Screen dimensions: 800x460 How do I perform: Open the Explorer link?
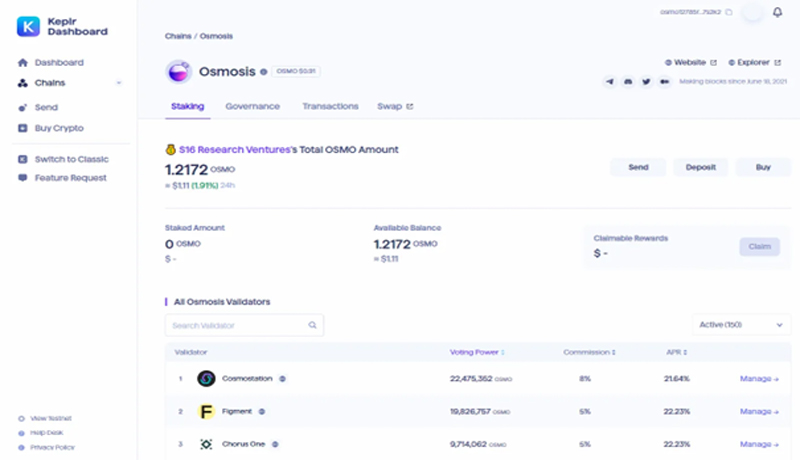(x=753, y=63)
